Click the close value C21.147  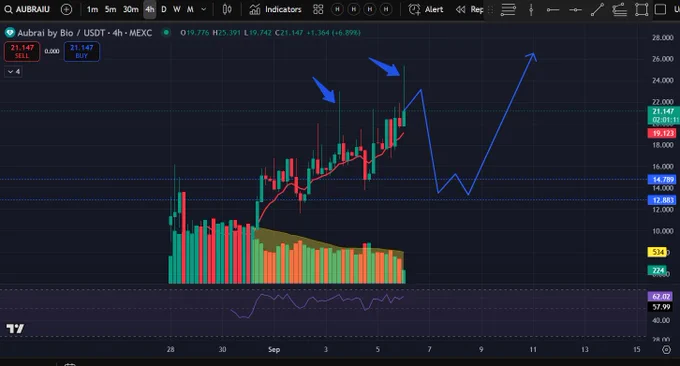point(289,33)
